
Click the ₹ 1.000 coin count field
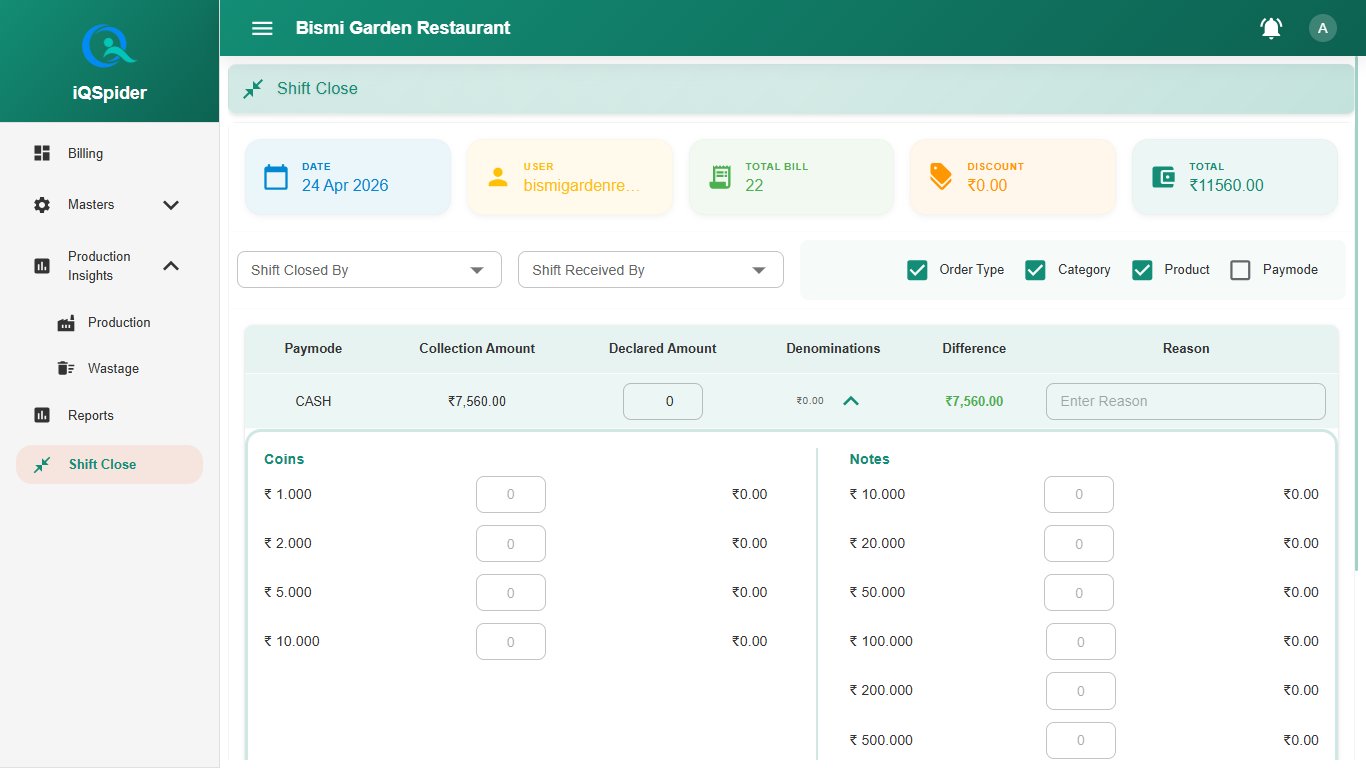click(511, 494)
